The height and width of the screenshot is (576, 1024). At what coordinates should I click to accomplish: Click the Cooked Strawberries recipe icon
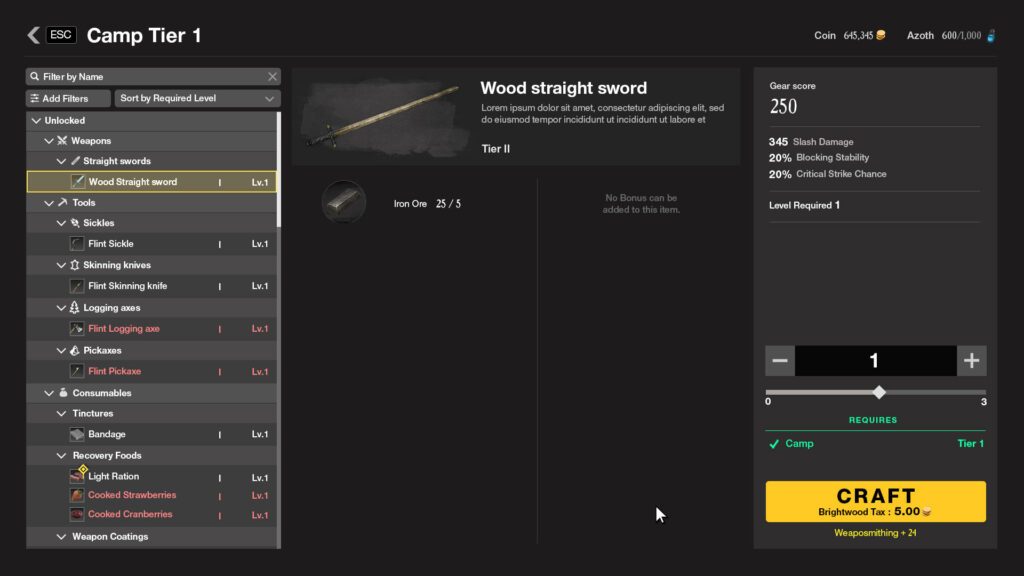(77, 496)
